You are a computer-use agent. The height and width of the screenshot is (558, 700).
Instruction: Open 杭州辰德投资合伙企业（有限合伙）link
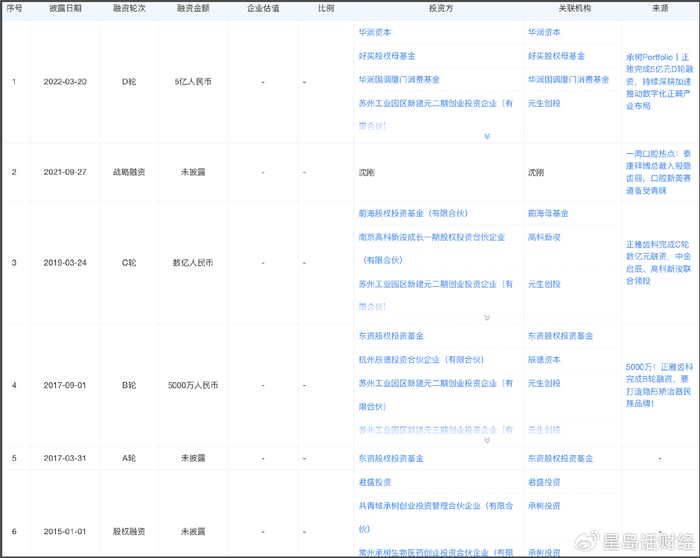point(421,359)
